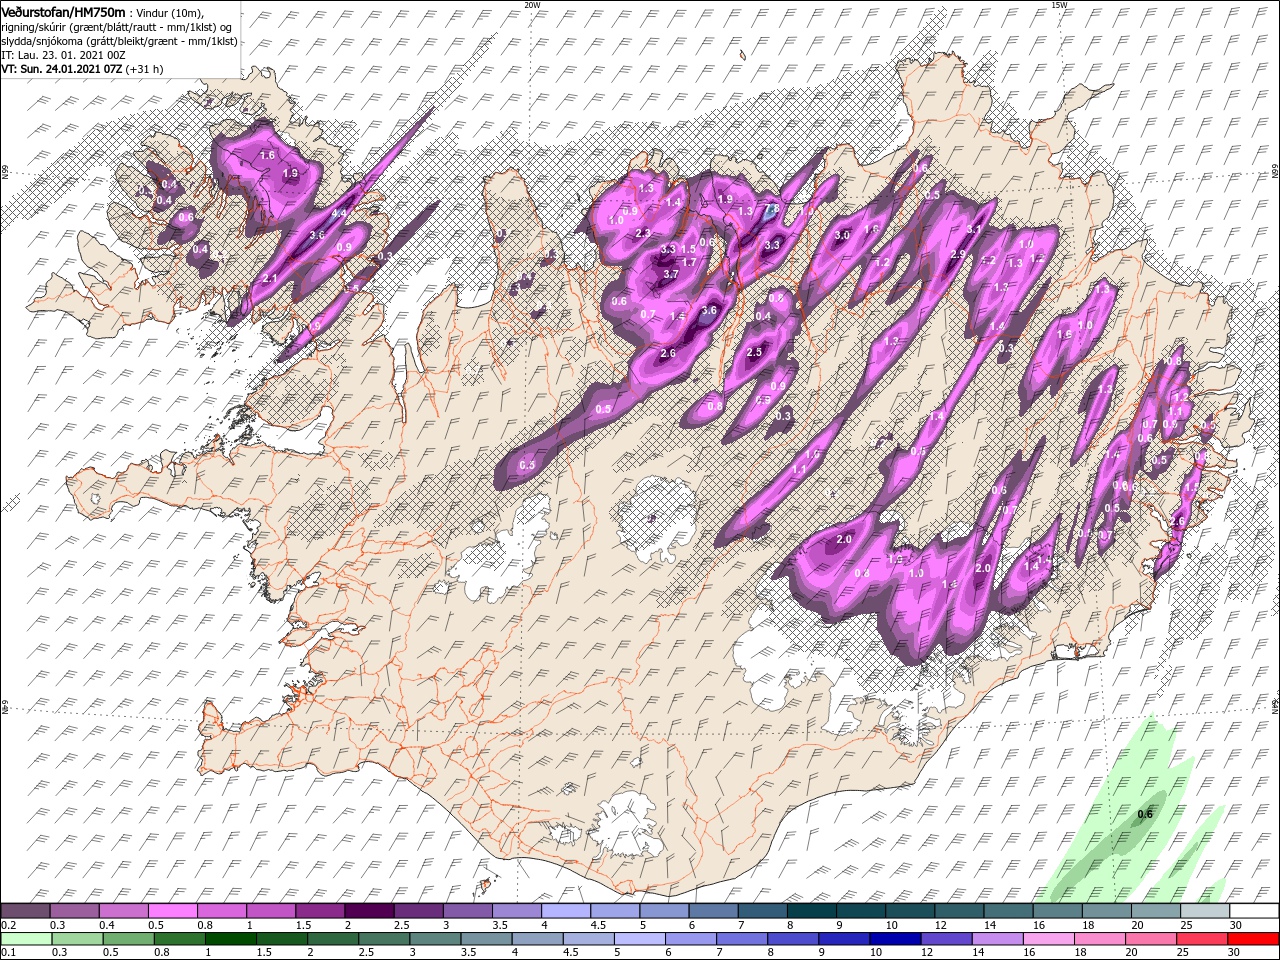This screenshot has width=1280, height=960.
Task: Pick the pure red rain-scale swatch at 30
Action: coord(1253,939)
